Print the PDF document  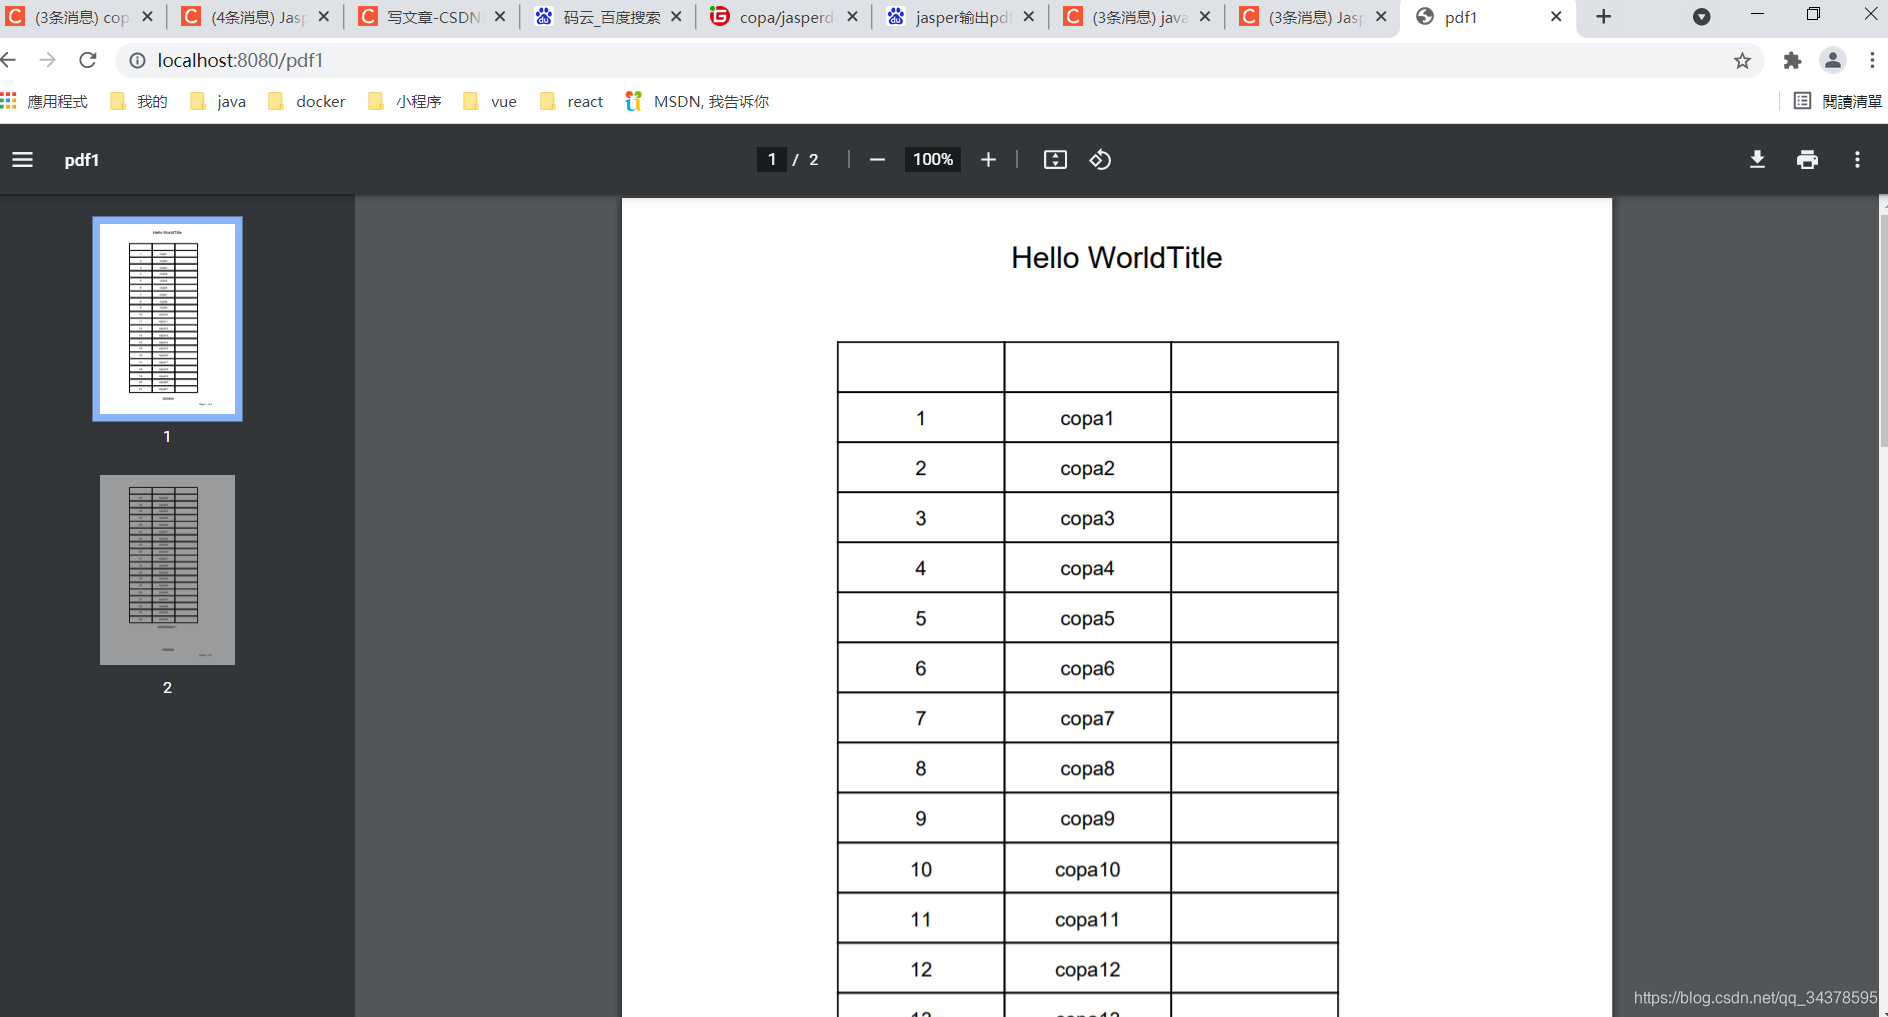(1807, 159)
